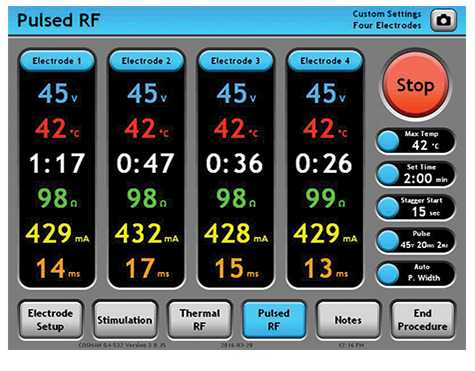The image size is (475, 371).
Task: Select the blue circle next to Set Time
Action: coord(388,174)
